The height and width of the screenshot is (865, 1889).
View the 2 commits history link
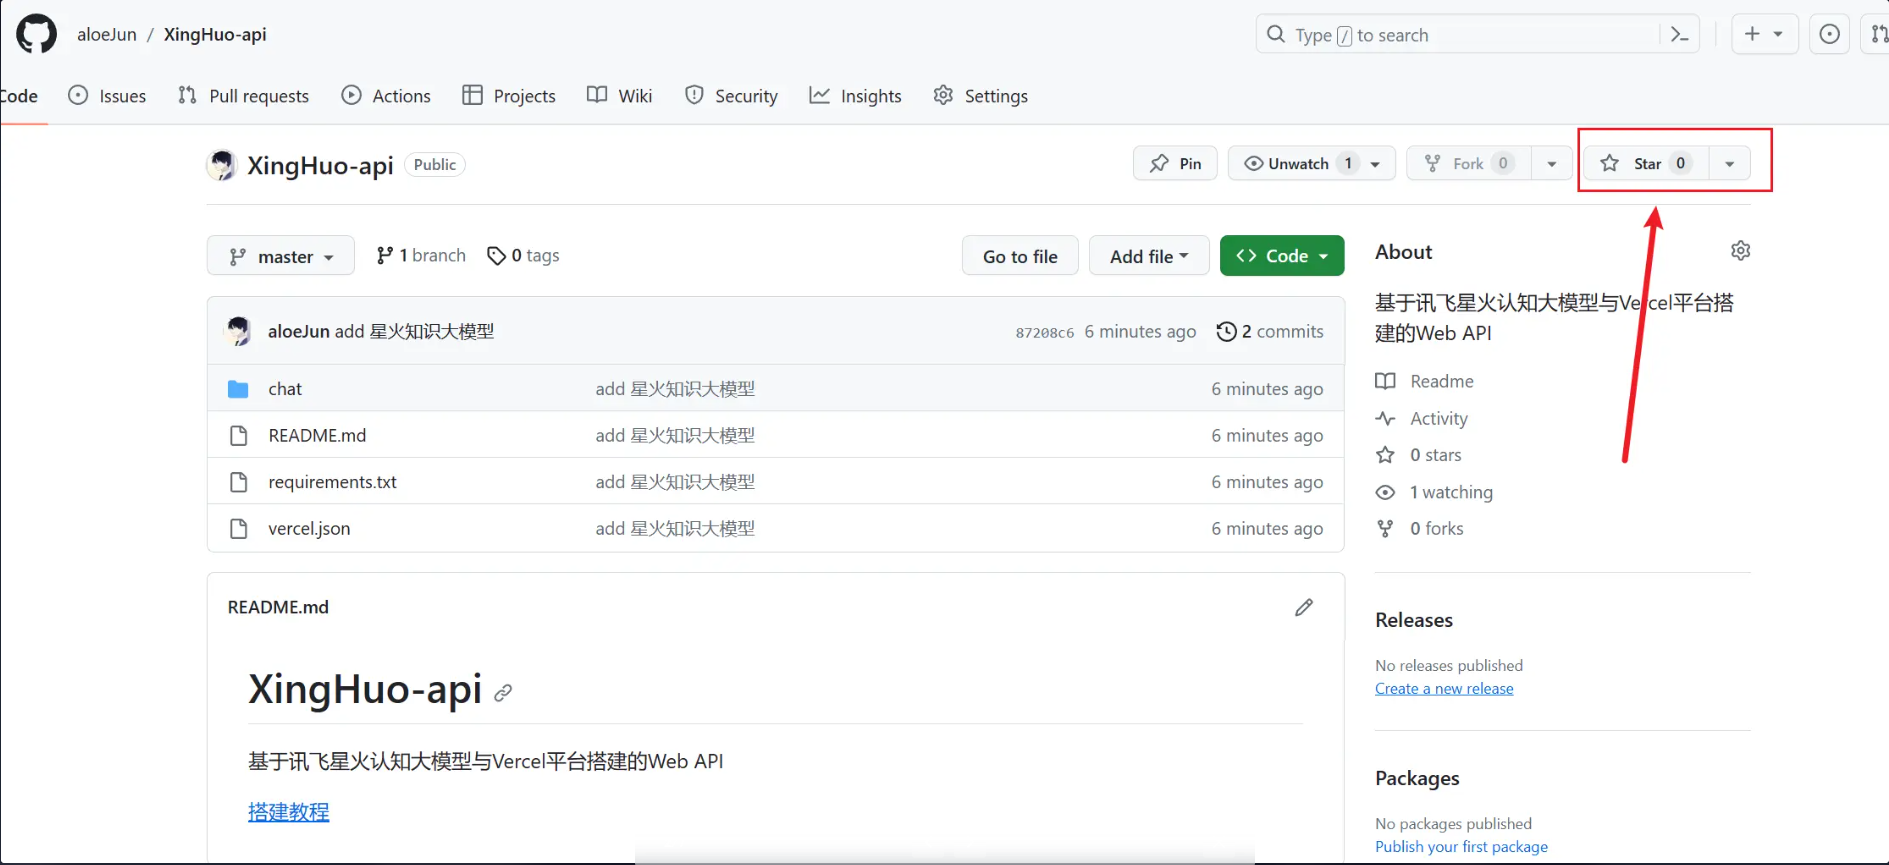pyautogui.click(x=1270, y=331)
